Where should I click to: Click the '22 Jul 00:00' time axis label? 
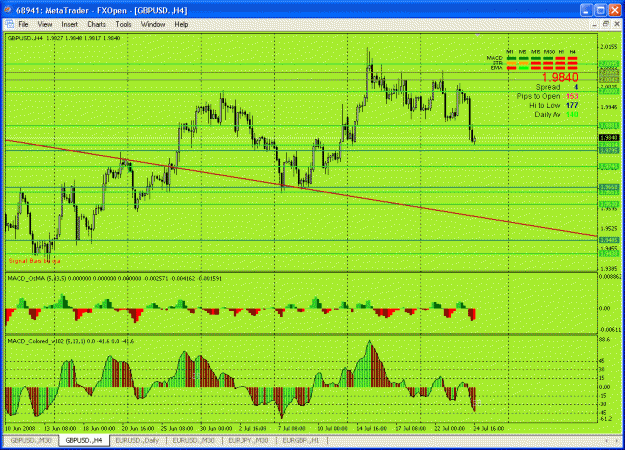[450, 428]
